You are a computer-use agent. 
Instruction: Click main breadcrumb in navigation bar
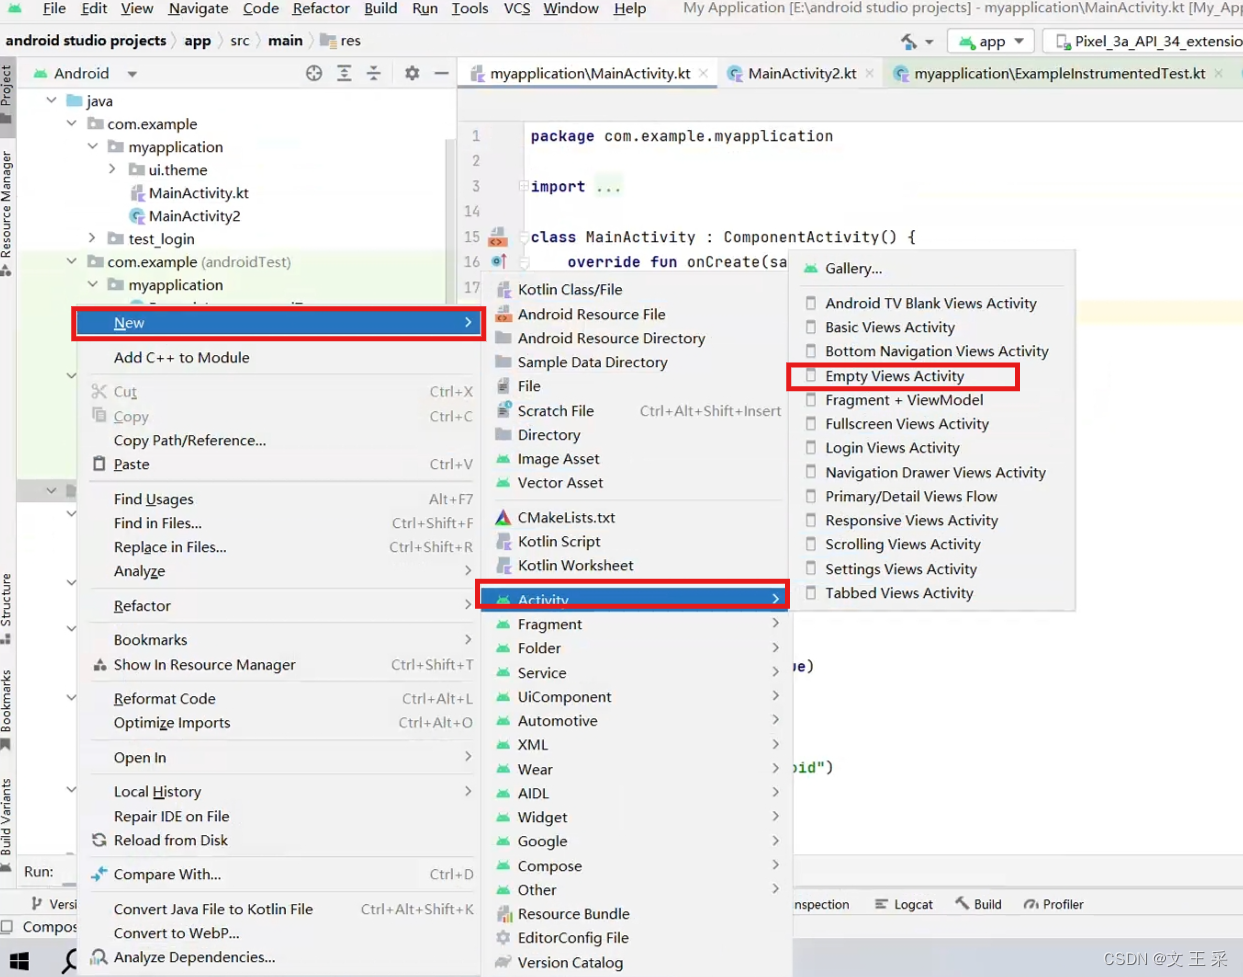point(285,41)
